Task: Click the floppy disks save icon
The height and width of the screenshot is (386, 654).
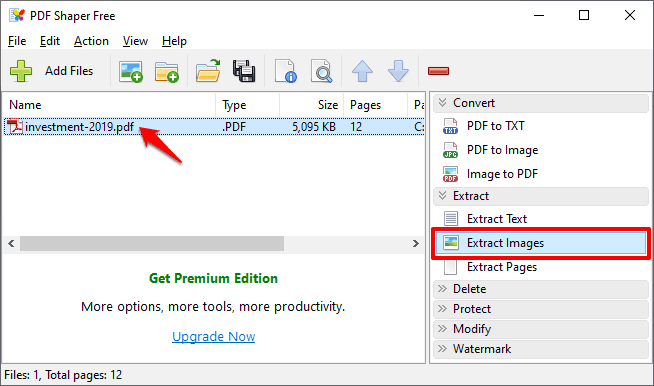Action: click(x=244, y=71)
